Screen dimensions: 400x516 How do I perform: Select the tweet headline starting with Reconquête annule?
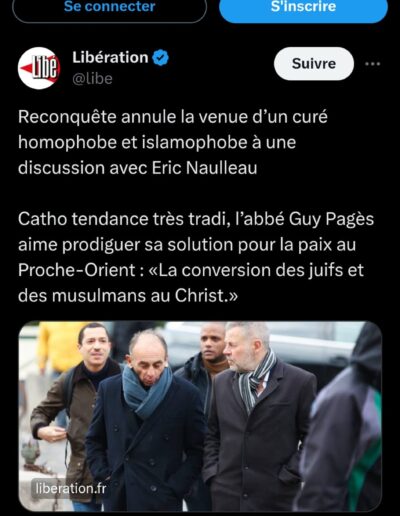click(173, 142)
